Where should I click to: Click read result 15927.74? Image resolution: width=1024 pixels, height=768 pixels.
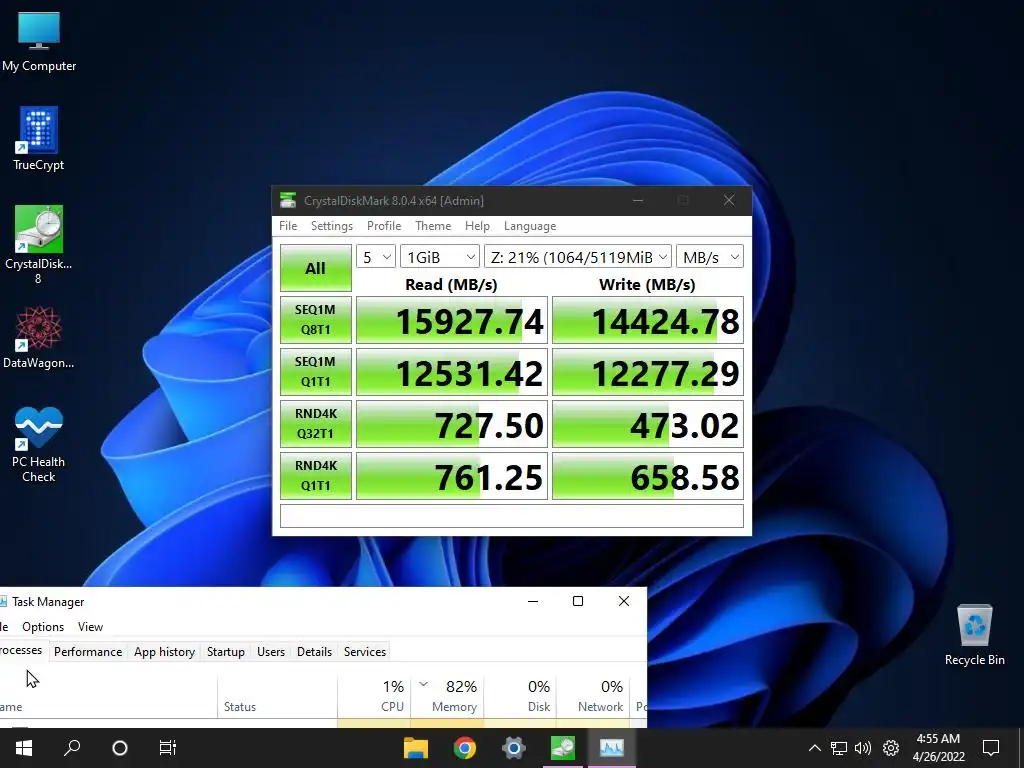(x=452, y=320)
